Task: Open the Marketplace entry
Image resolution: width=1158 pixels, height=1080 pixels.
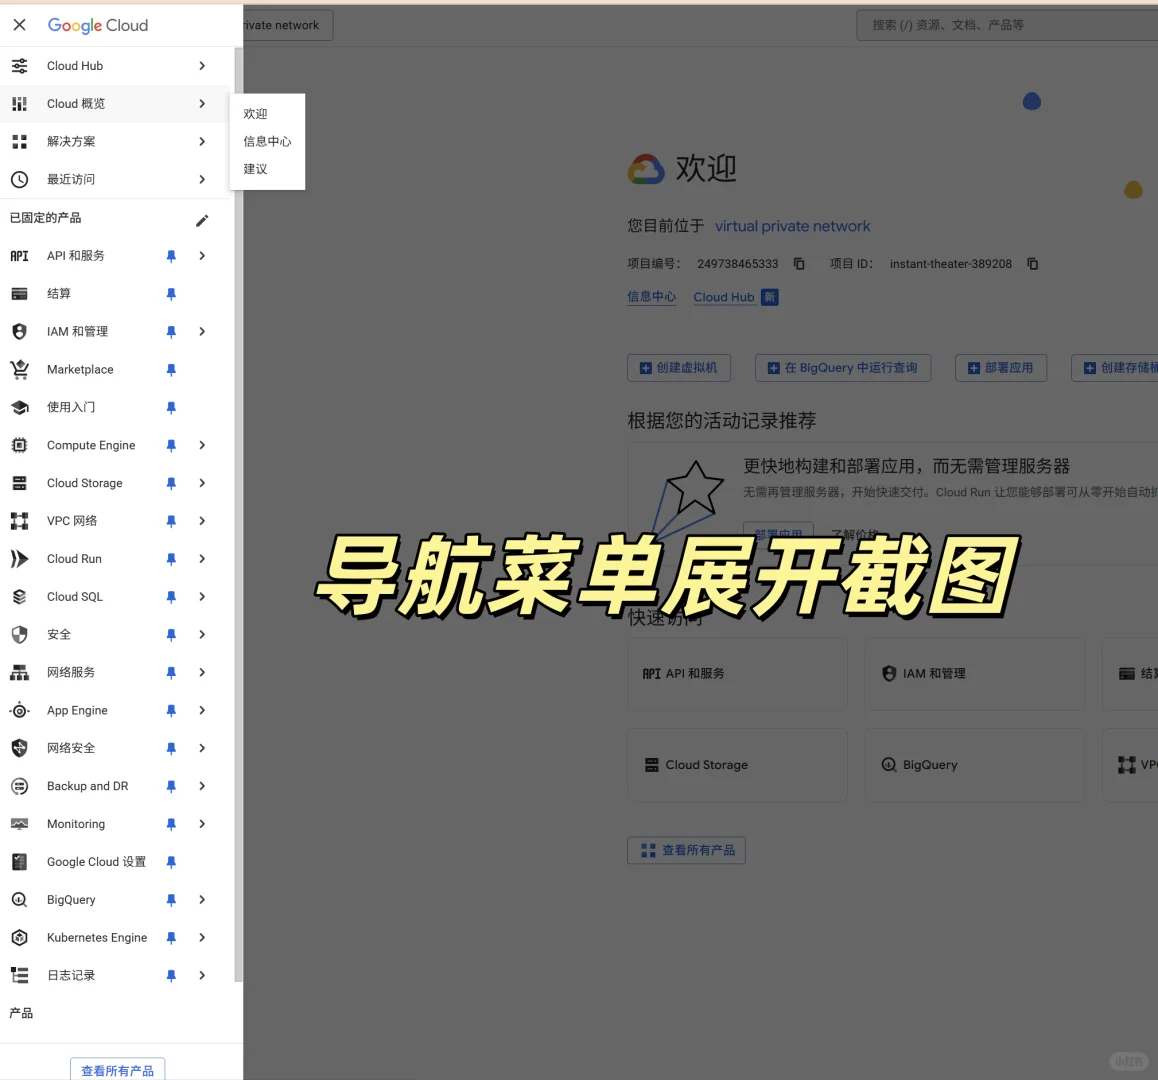Action: pos(79,369)
